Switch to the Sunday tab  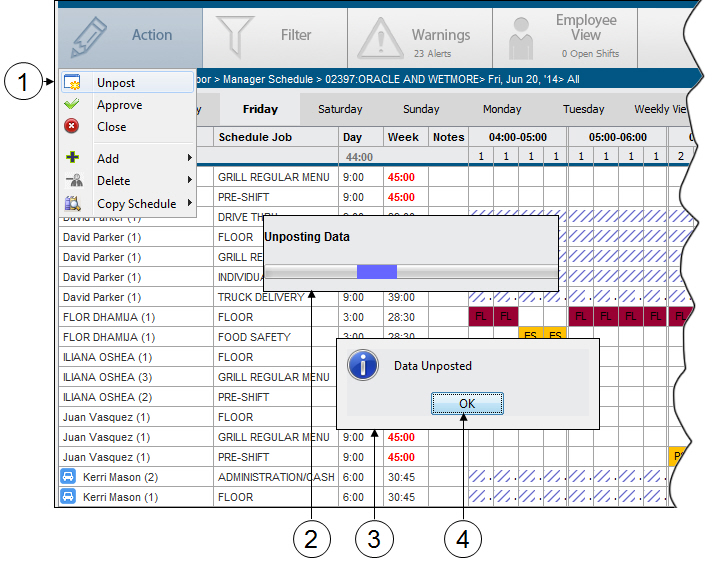[421, 109]
